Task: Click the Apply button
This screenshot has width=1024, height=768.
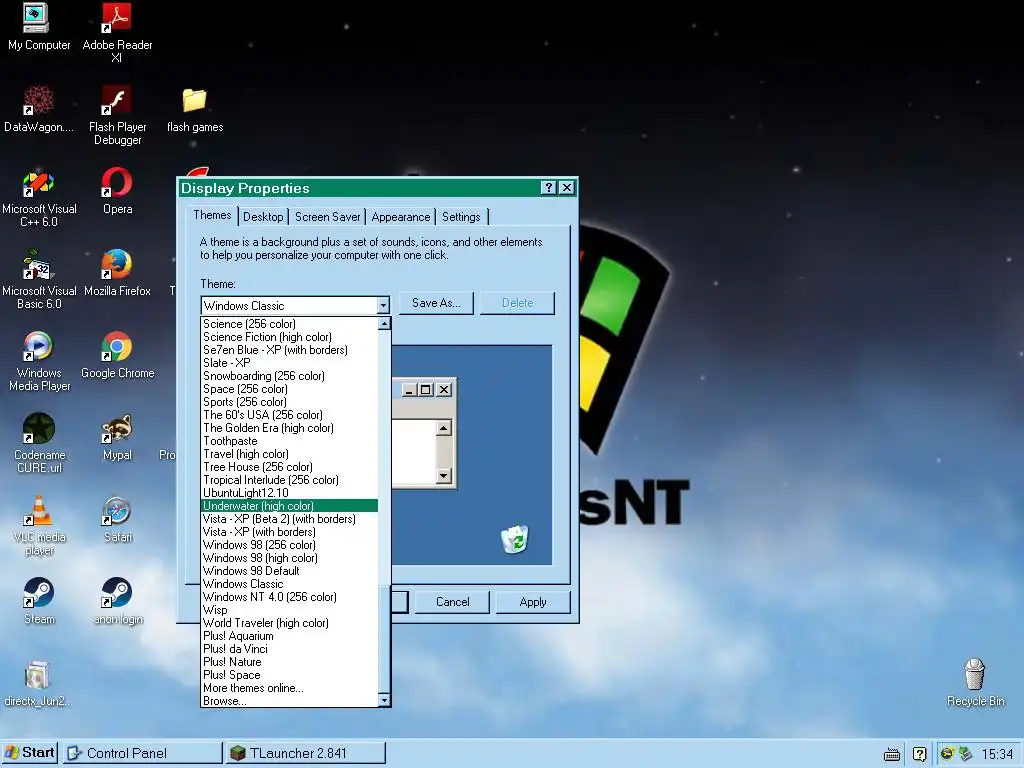Action: (x=533, y=602)
